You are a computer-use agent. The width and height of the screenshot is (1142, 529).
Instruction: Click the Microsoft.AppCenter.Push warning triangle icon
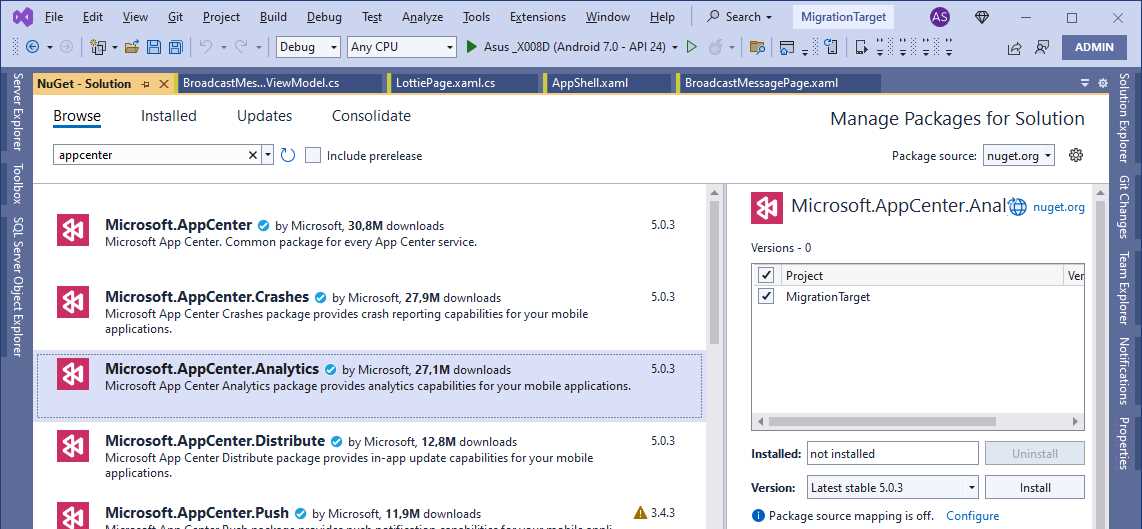click(640, 512)
